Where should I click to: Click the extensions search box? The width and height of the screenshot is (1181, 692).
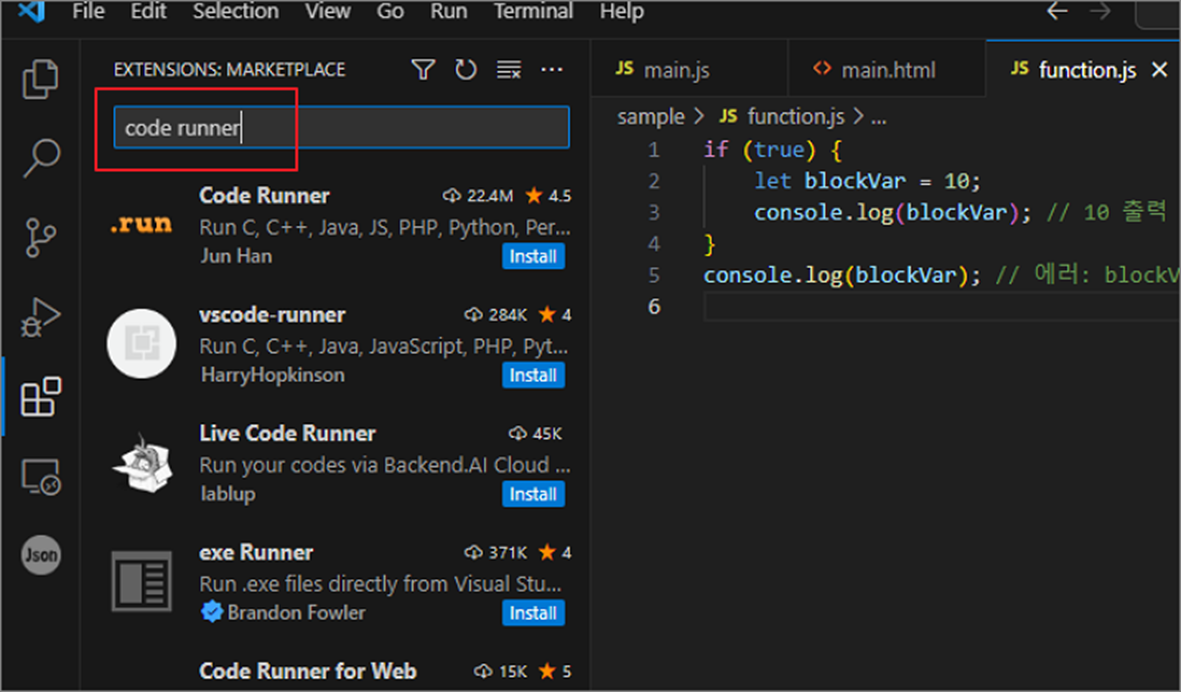(x=341, y=127)
